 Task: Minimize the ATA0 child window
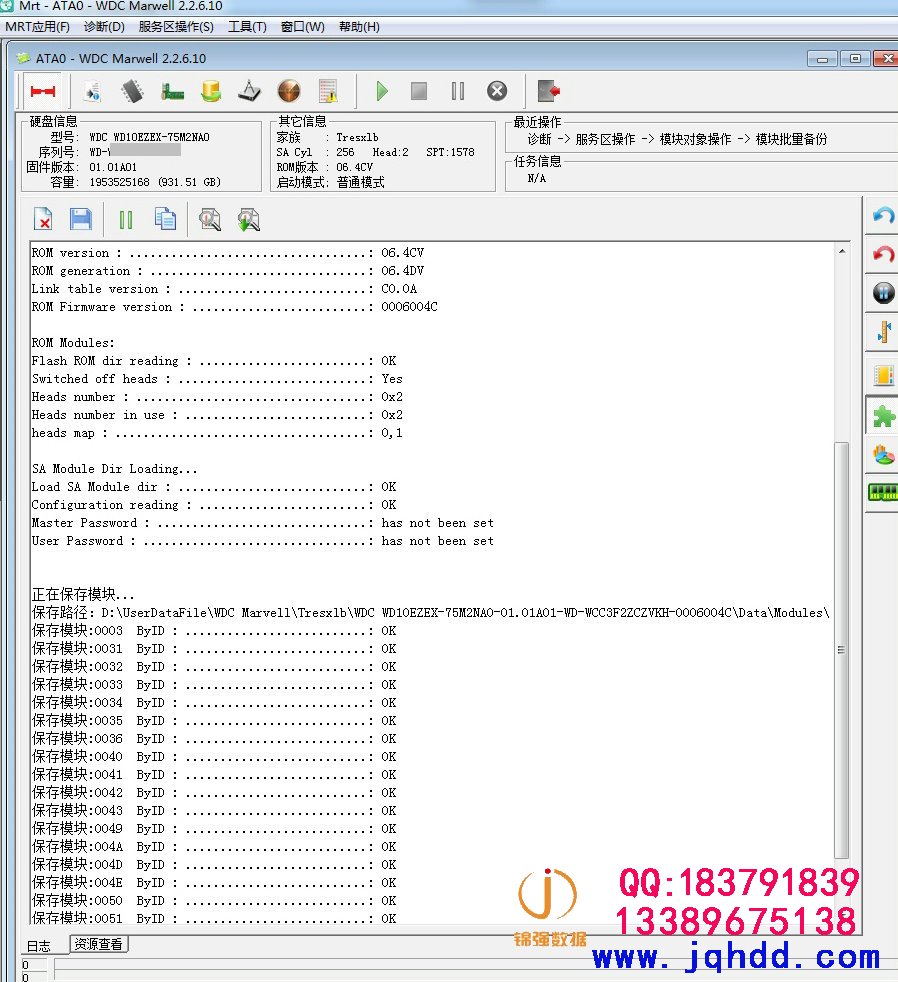(x=822, y=59)
